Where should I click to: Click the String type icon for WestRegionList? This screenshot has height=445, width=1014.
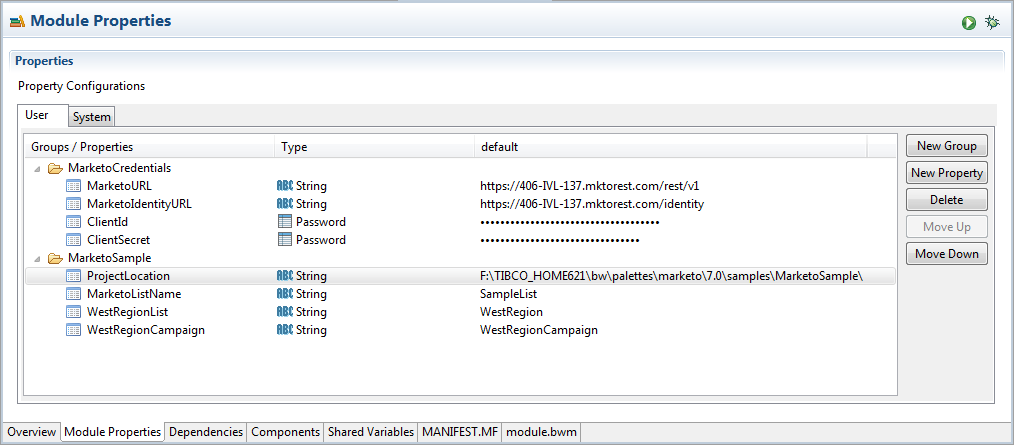tap(285, 312)
